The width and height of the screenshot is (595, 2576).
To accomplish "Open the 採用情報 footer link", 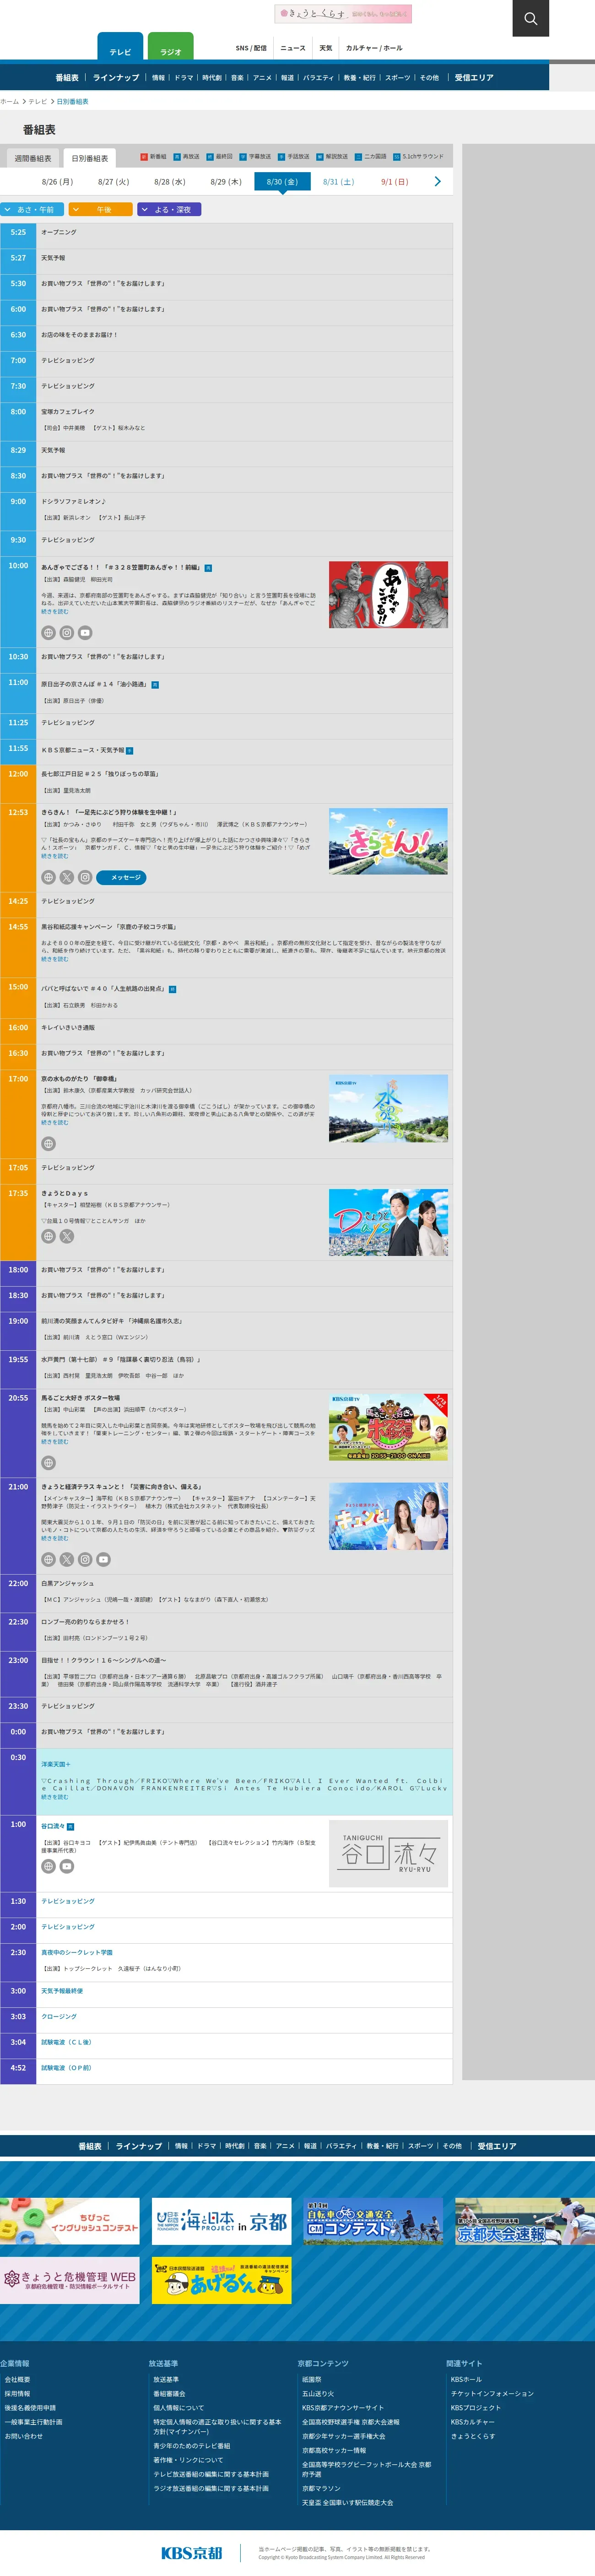I will [x=17, y=2394].
